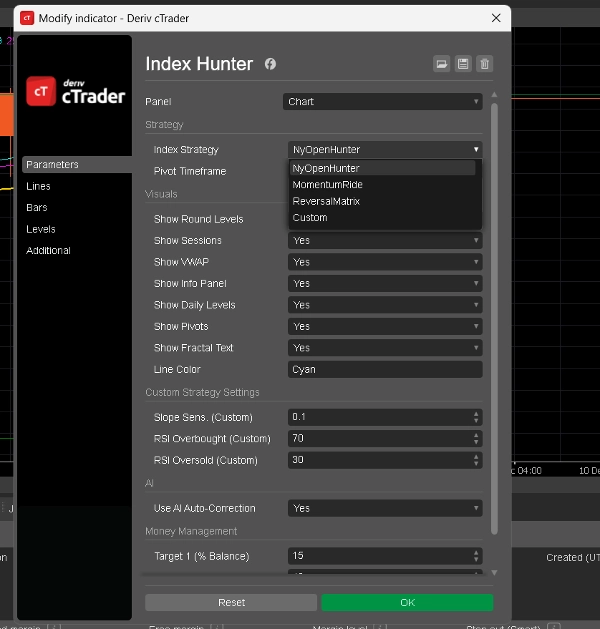This screenshot has width=600, height=629.
Task: Open the Show Info Panel dropdown
Action: (385, 283)
